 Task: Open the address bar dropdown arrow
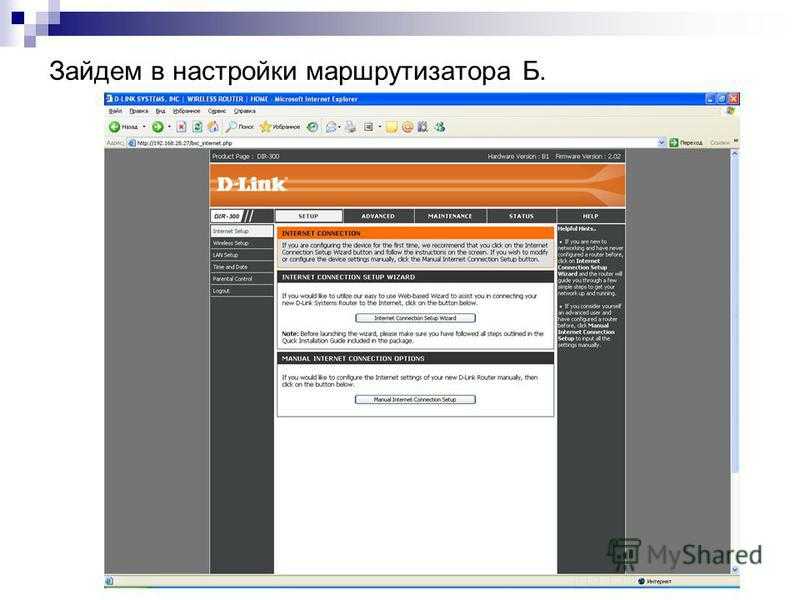pos(661,143)
